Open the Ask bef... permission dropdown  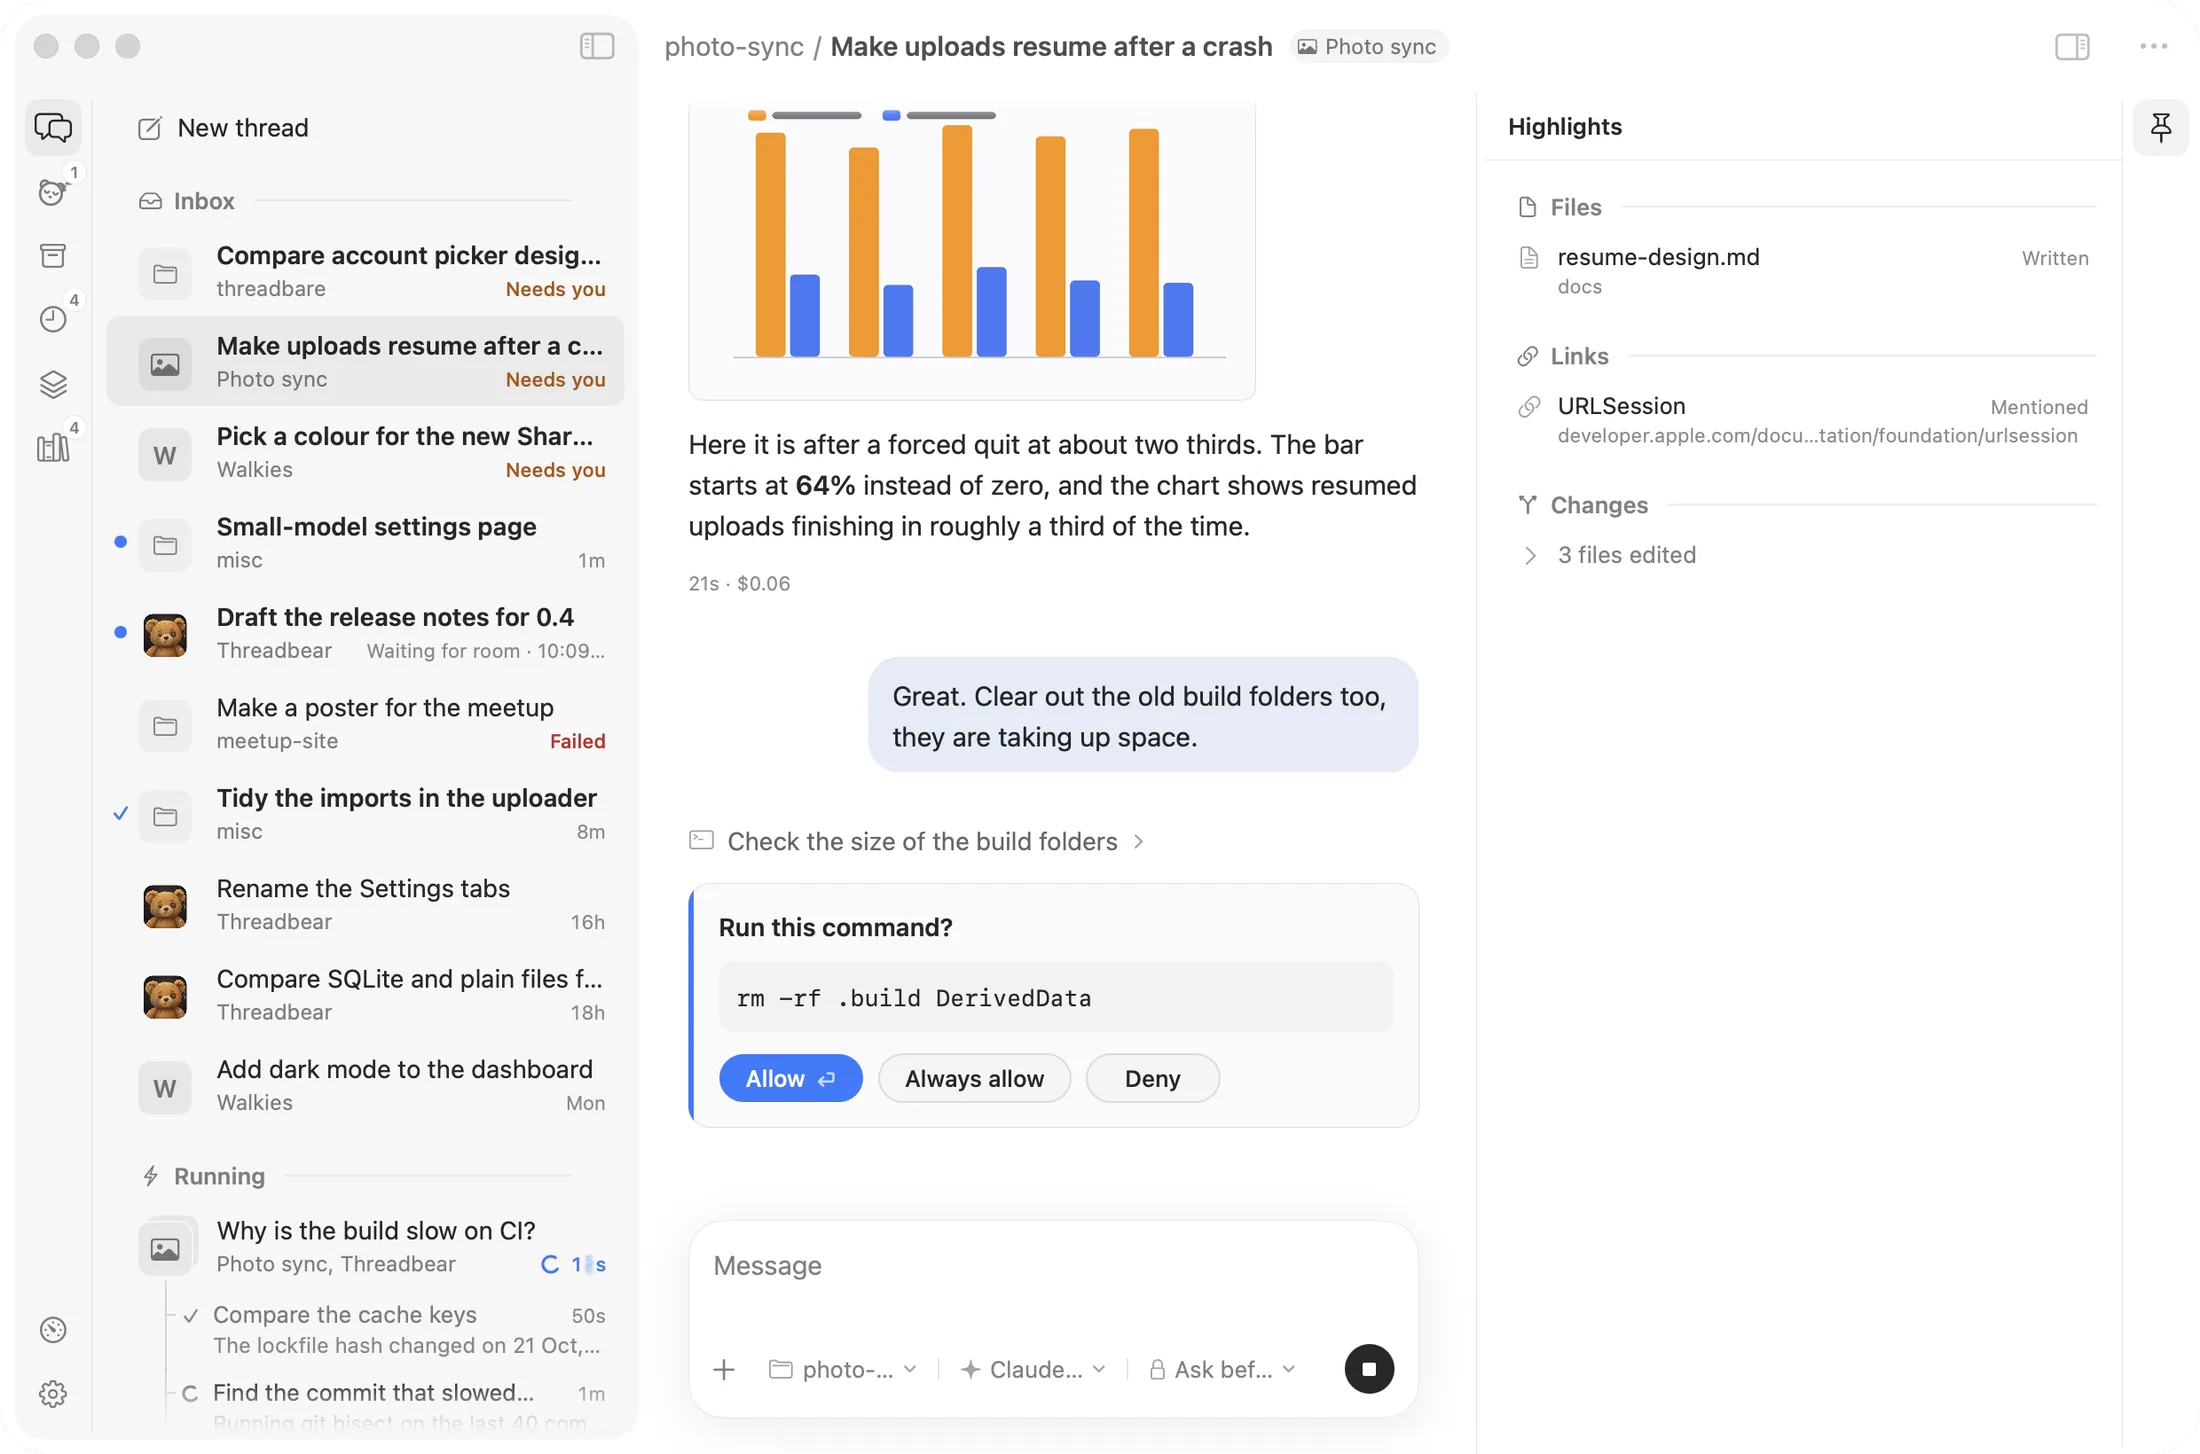tap(1222, 1369)
